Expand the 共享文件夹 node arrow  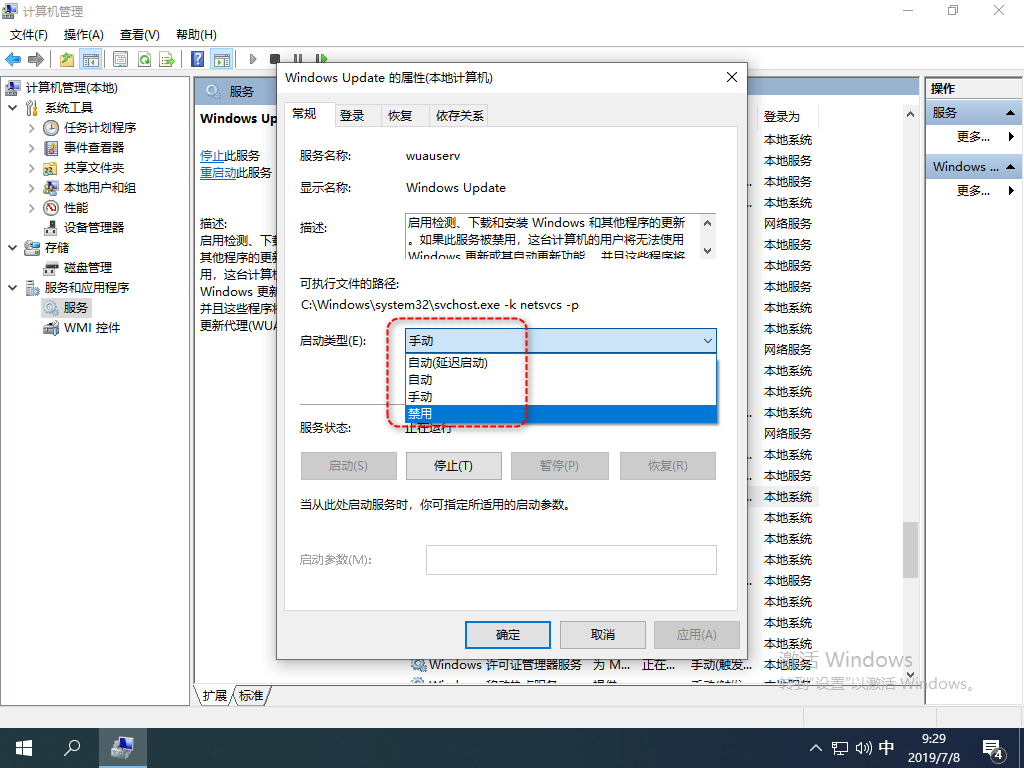(x=31, y=168)
